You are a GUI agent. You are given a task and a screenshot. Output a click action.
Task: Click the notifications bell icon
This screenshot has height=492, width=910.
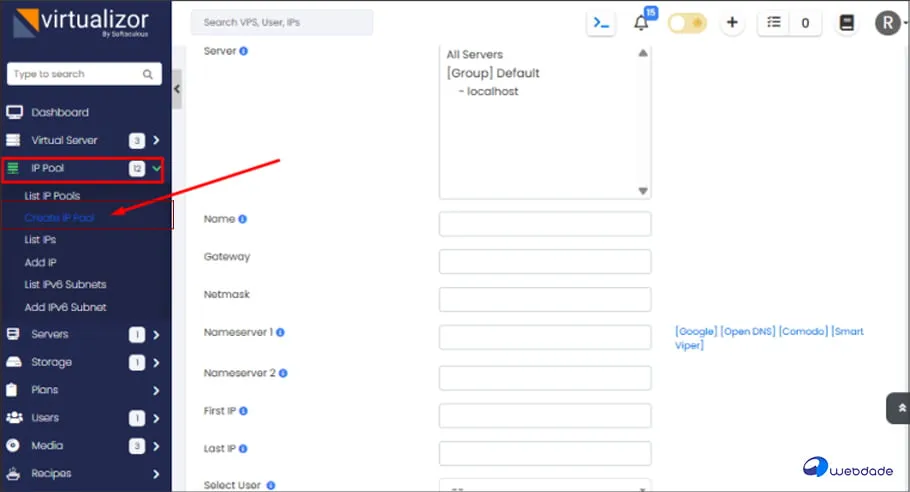tap(642, 23)
